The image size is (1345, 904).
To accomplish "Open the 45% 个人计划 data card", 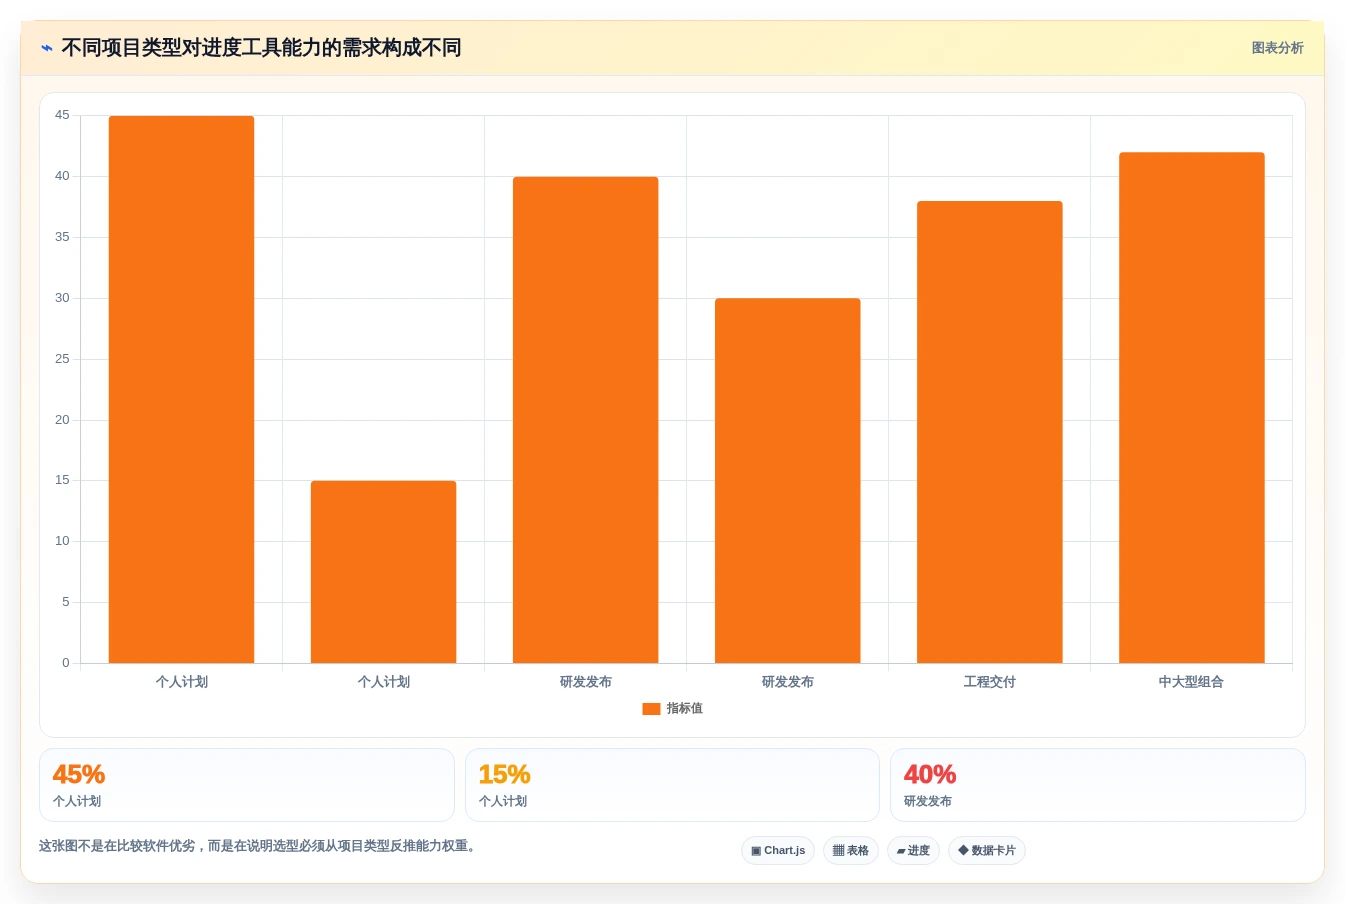I will click(x=247, y=785).
